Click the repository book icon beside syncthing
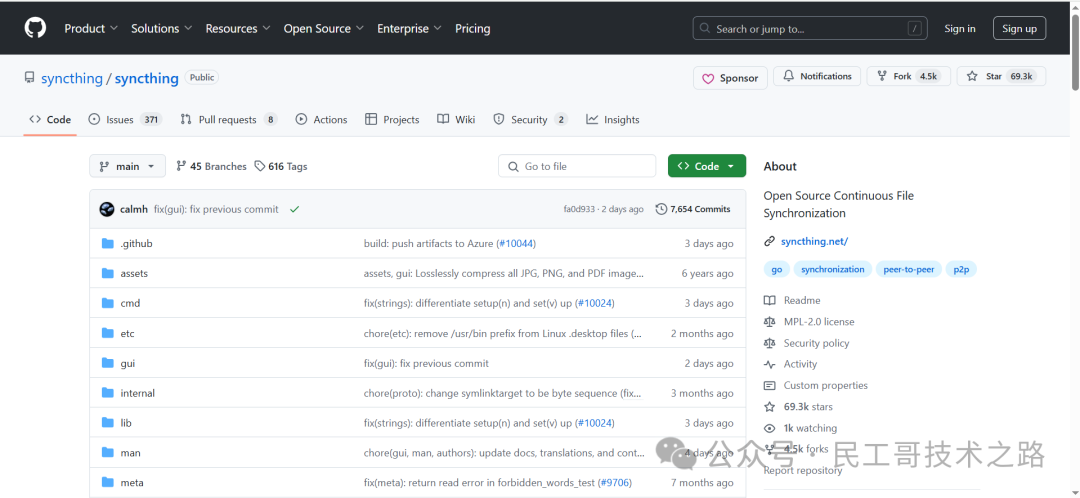Image resolution: width=1080 pixels, height=498 pixels. [29, 78]
